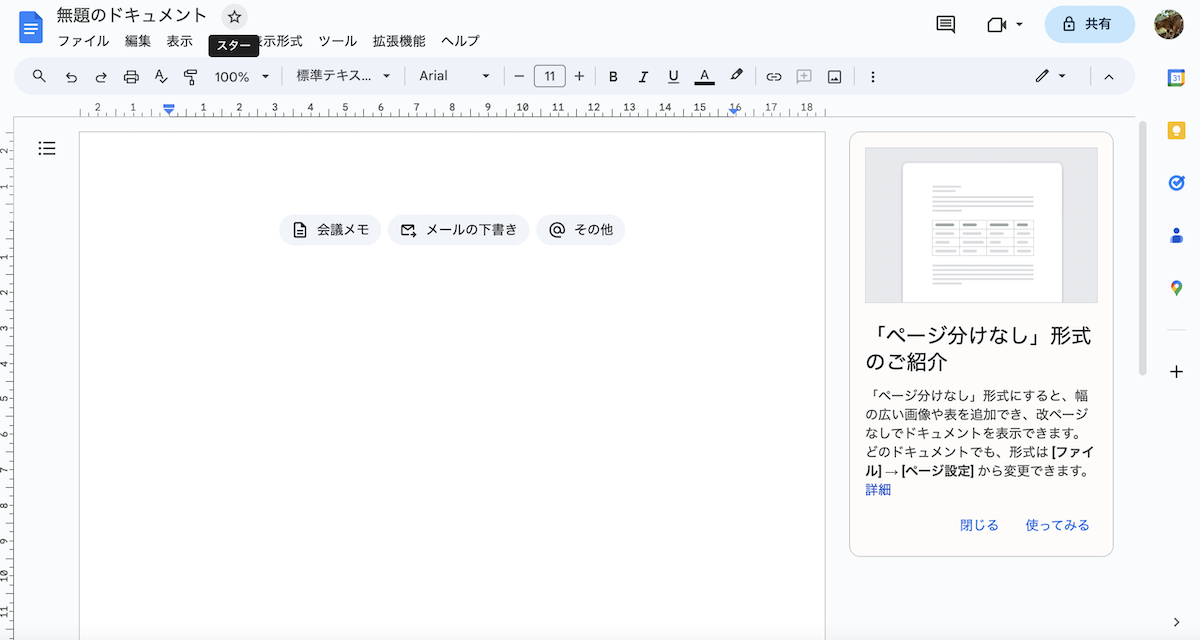The image size is (1200, 640).
Task: Rename the title 無題のドキュメント
Action: [x=132, y=16]
